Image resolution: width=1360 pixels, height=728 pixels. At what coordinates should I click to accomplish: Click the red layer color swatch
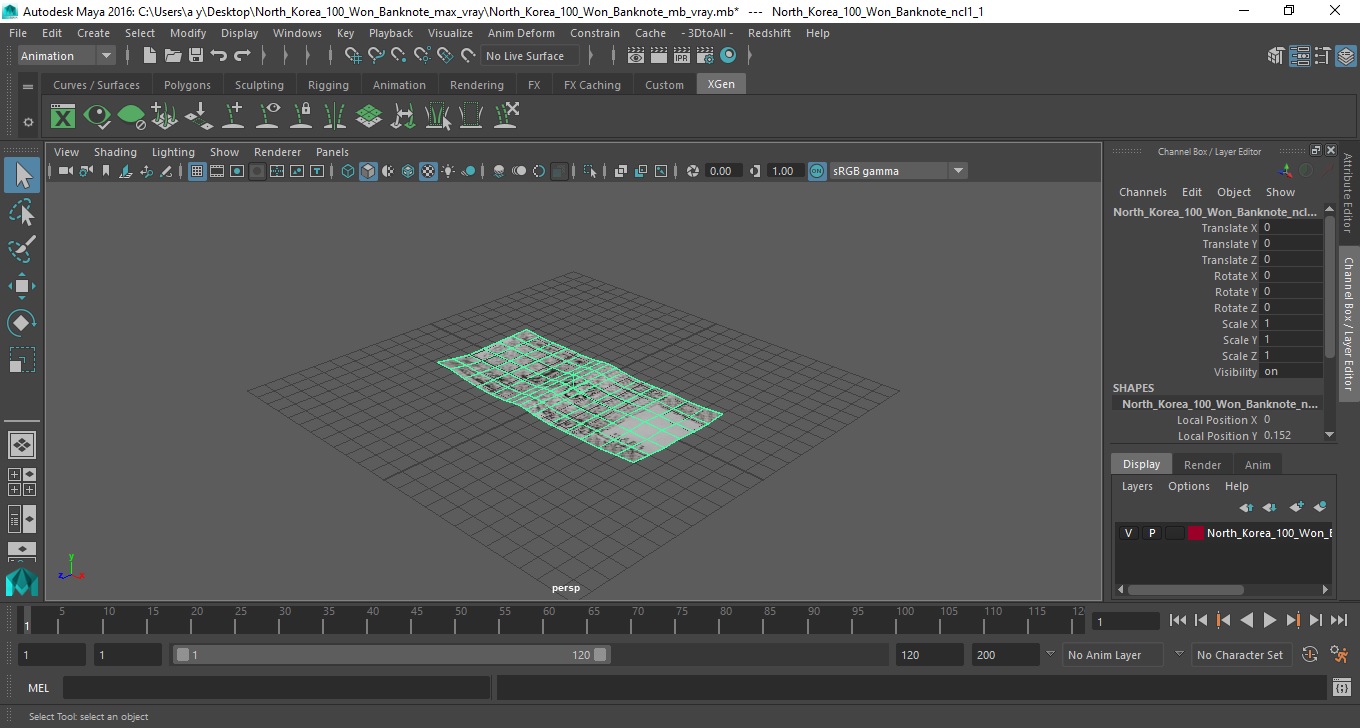[1196, 533]
